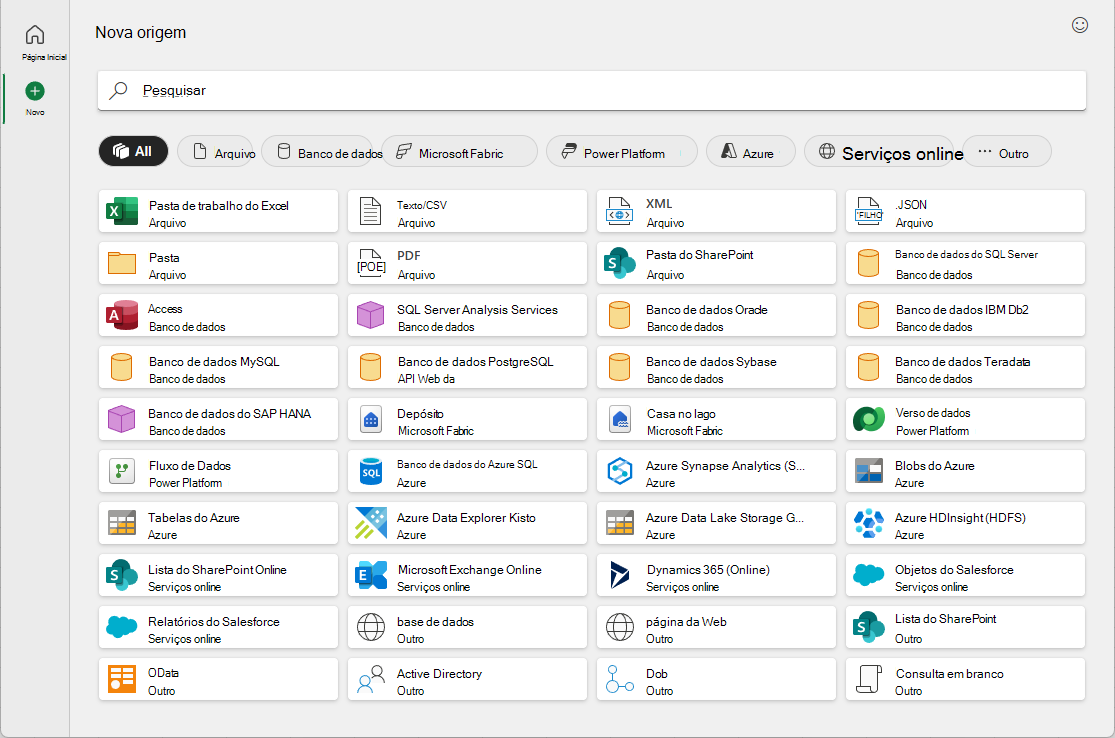Click the Azure SQL database icon
This screenshot has width=1115, height=738.
pyautogui.click(x=370, y=471)
